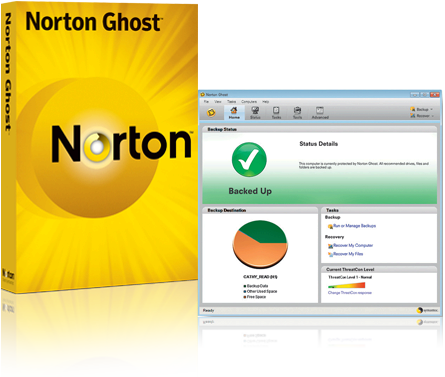This screenshot has height=377, width=445.
Task: Click the Change ThreatCon response link
Action: coord(350,293)
